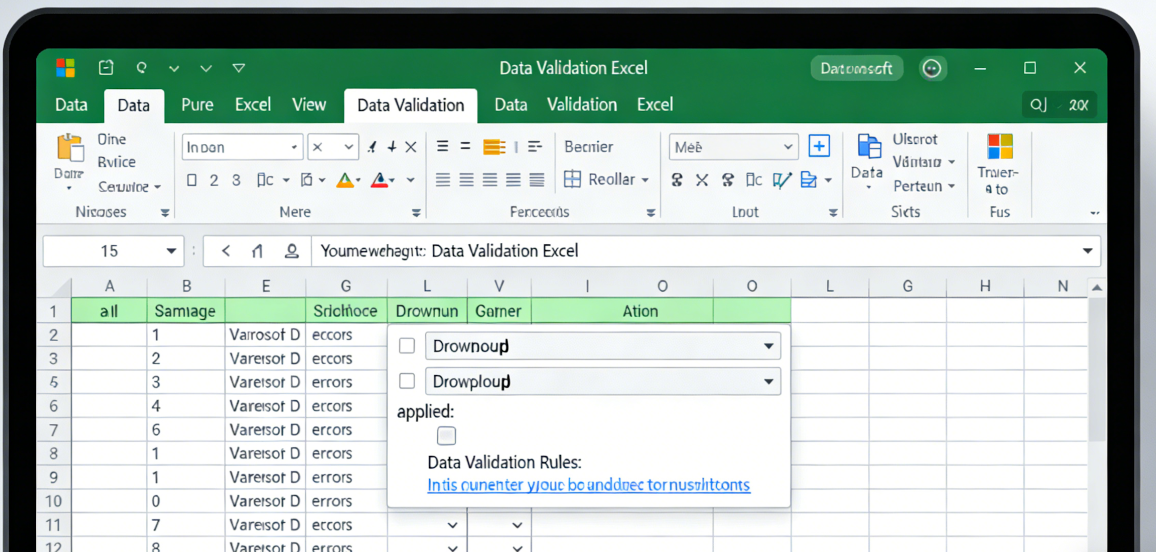Open the tab labeled only Validation
The image size is (1156, 552).
[x=582, y=105]
